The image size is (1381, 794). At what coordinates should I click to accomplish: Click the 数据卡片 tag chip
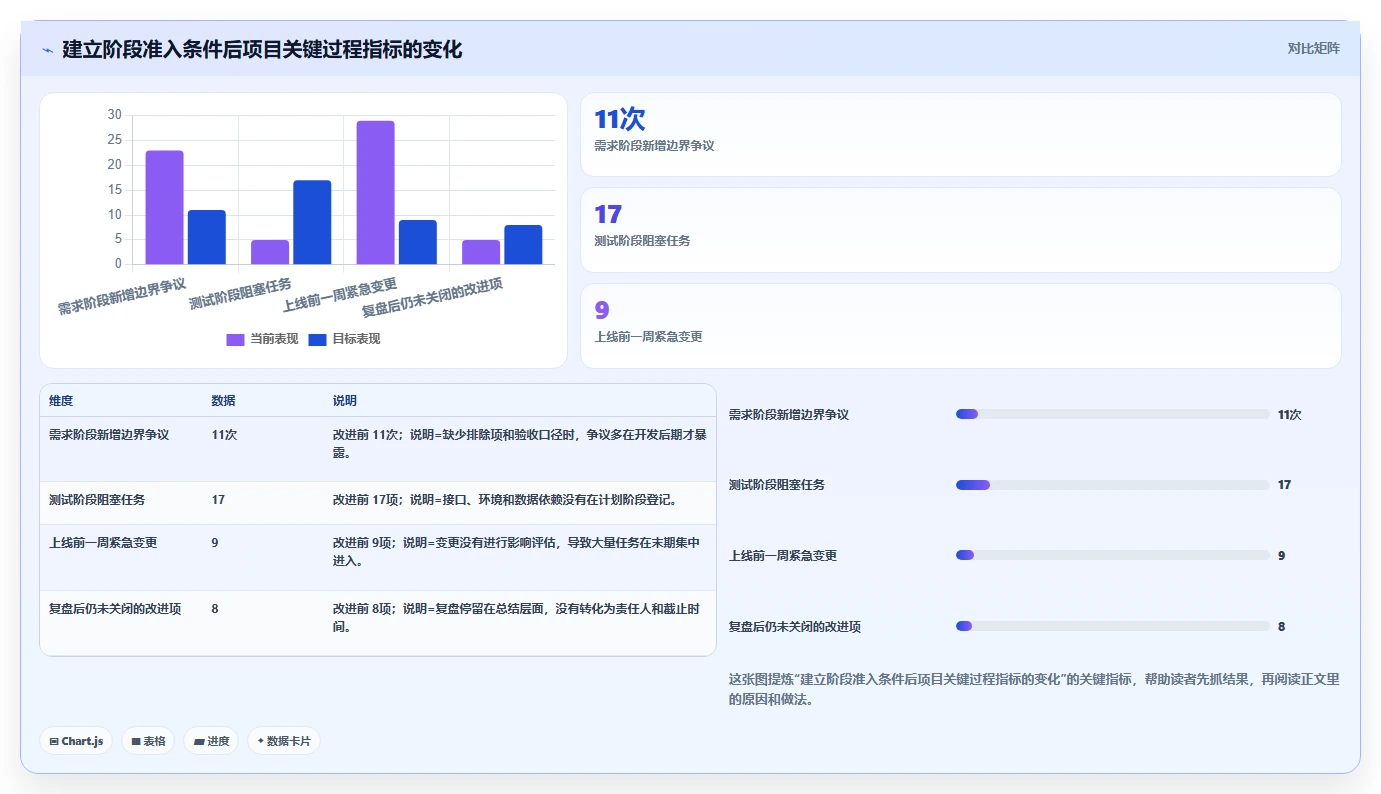(x=284, y=741)
